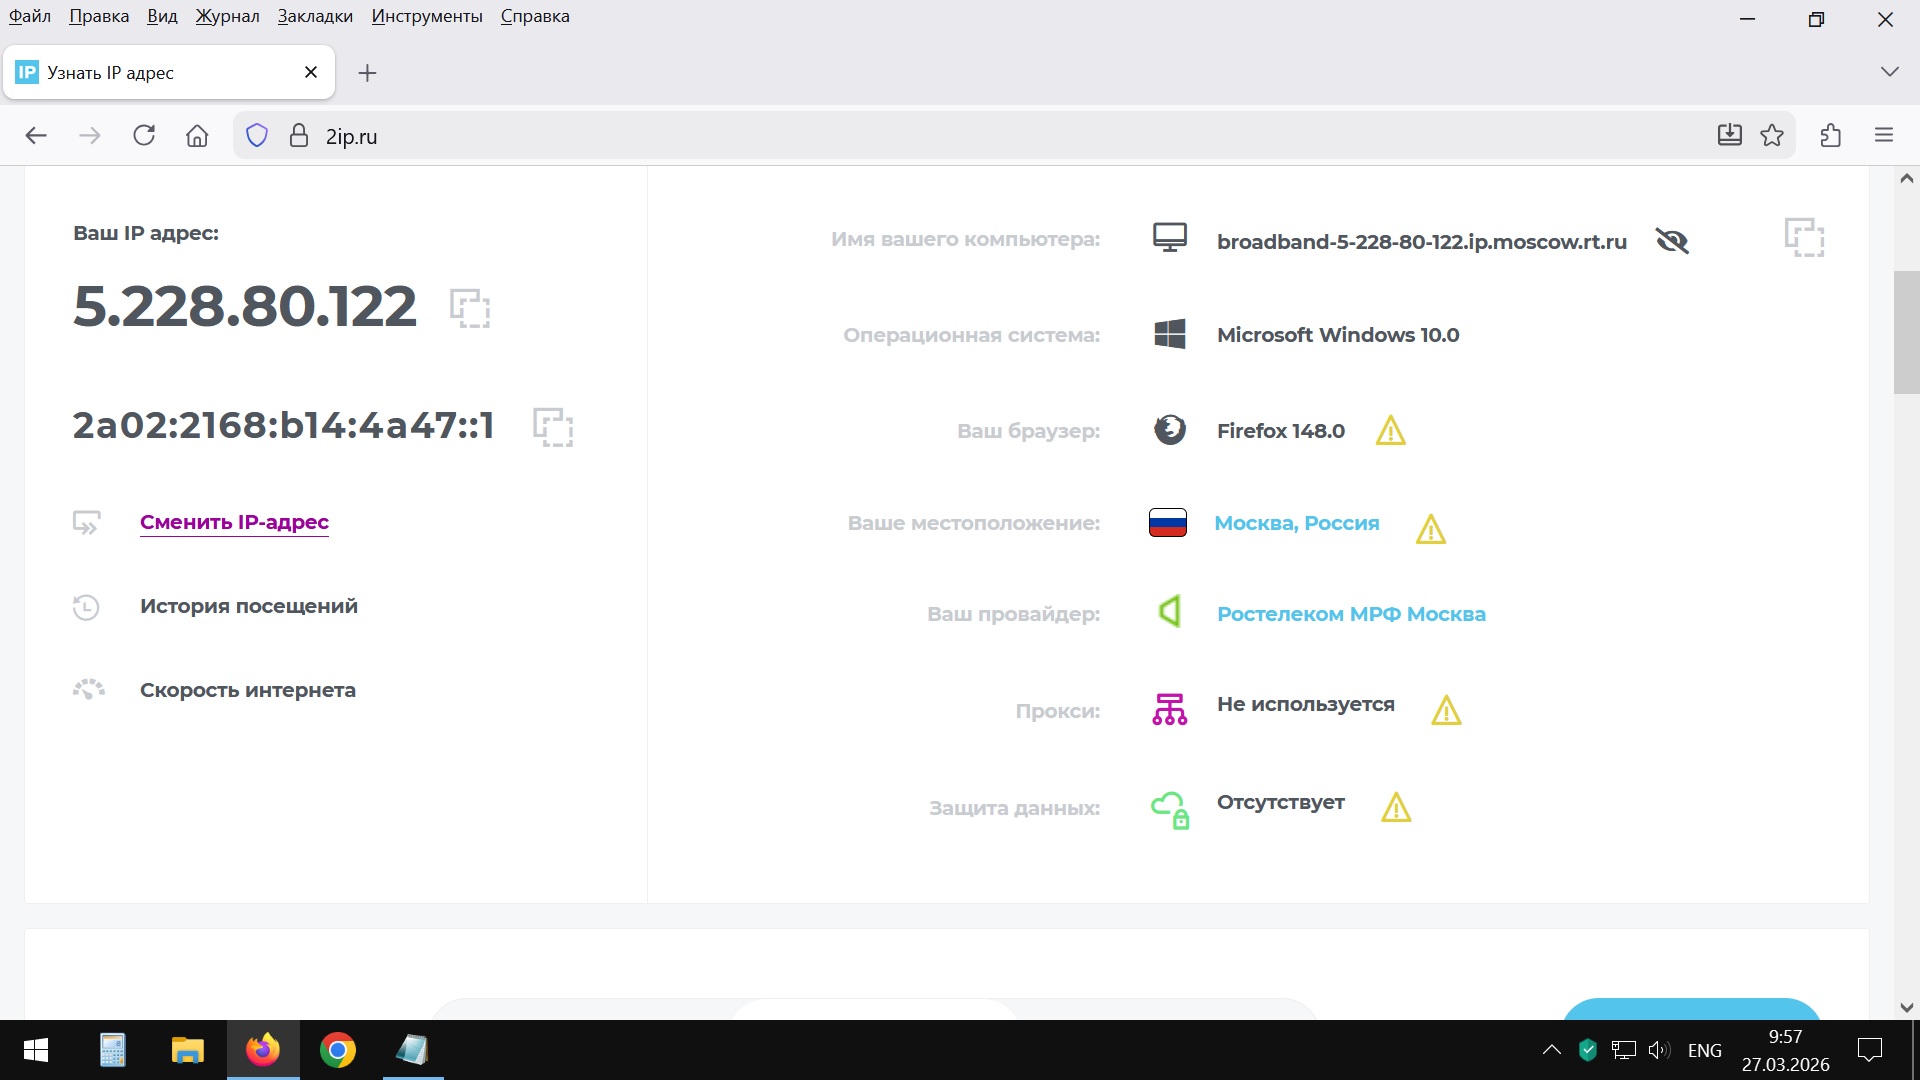The image size is (1920, 1080).
Task: Open Firefox tracking protection shield
Action: point(257,136)
